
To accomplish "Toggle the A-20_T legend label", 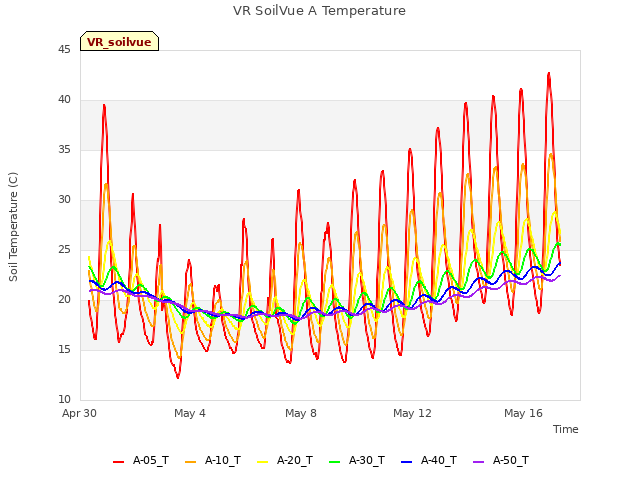I will [295, 460].
